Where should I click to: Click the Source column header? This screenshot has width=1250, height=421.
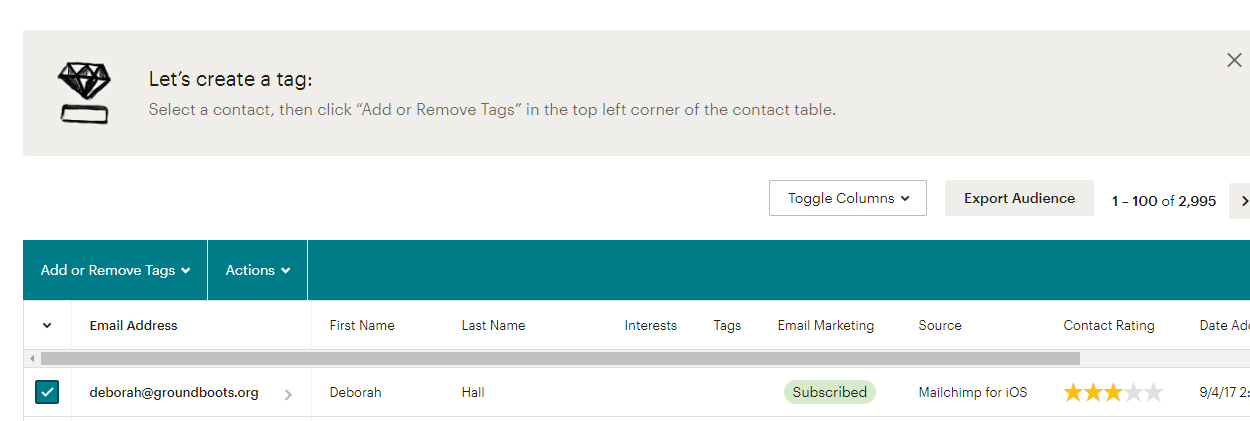940,325
